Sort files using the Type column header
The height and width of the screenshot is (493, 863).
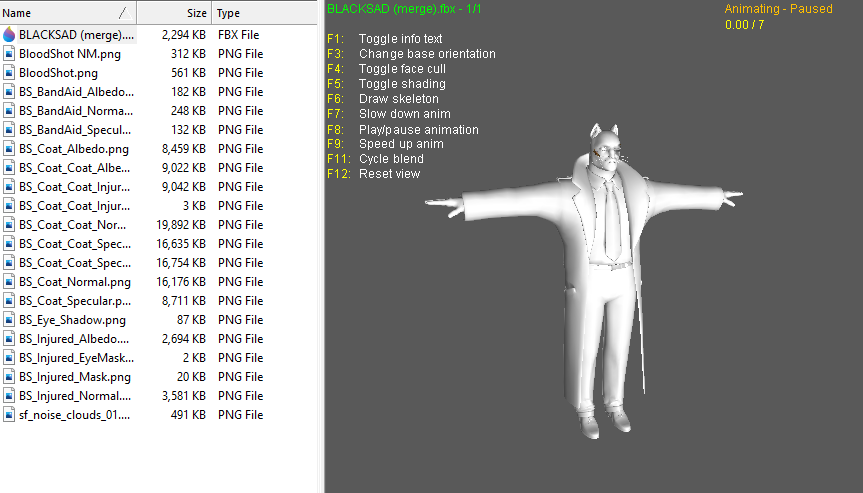click(x=265, y=13)
